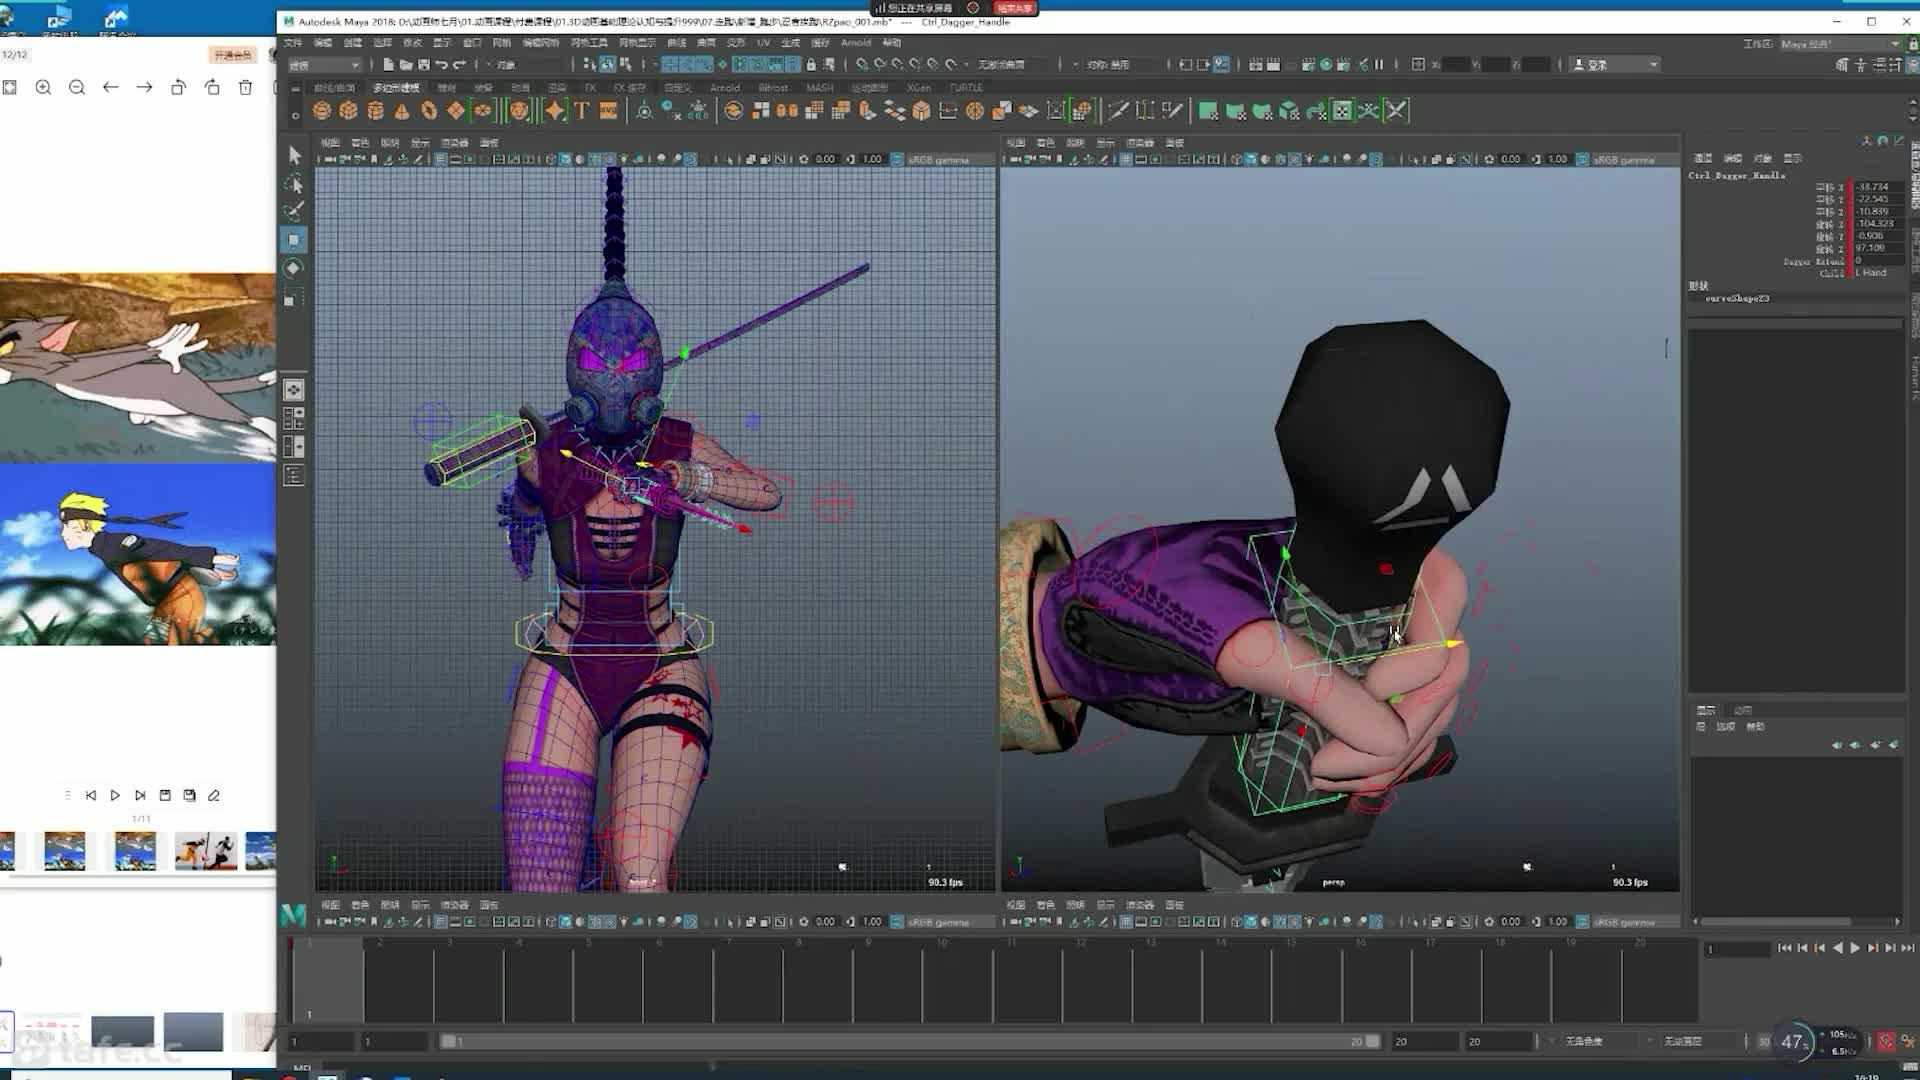Go to the previous image in the viewer
The height and width of the screenshot is (1080, 1920).
pyautogui.click(x=111, y=88)
